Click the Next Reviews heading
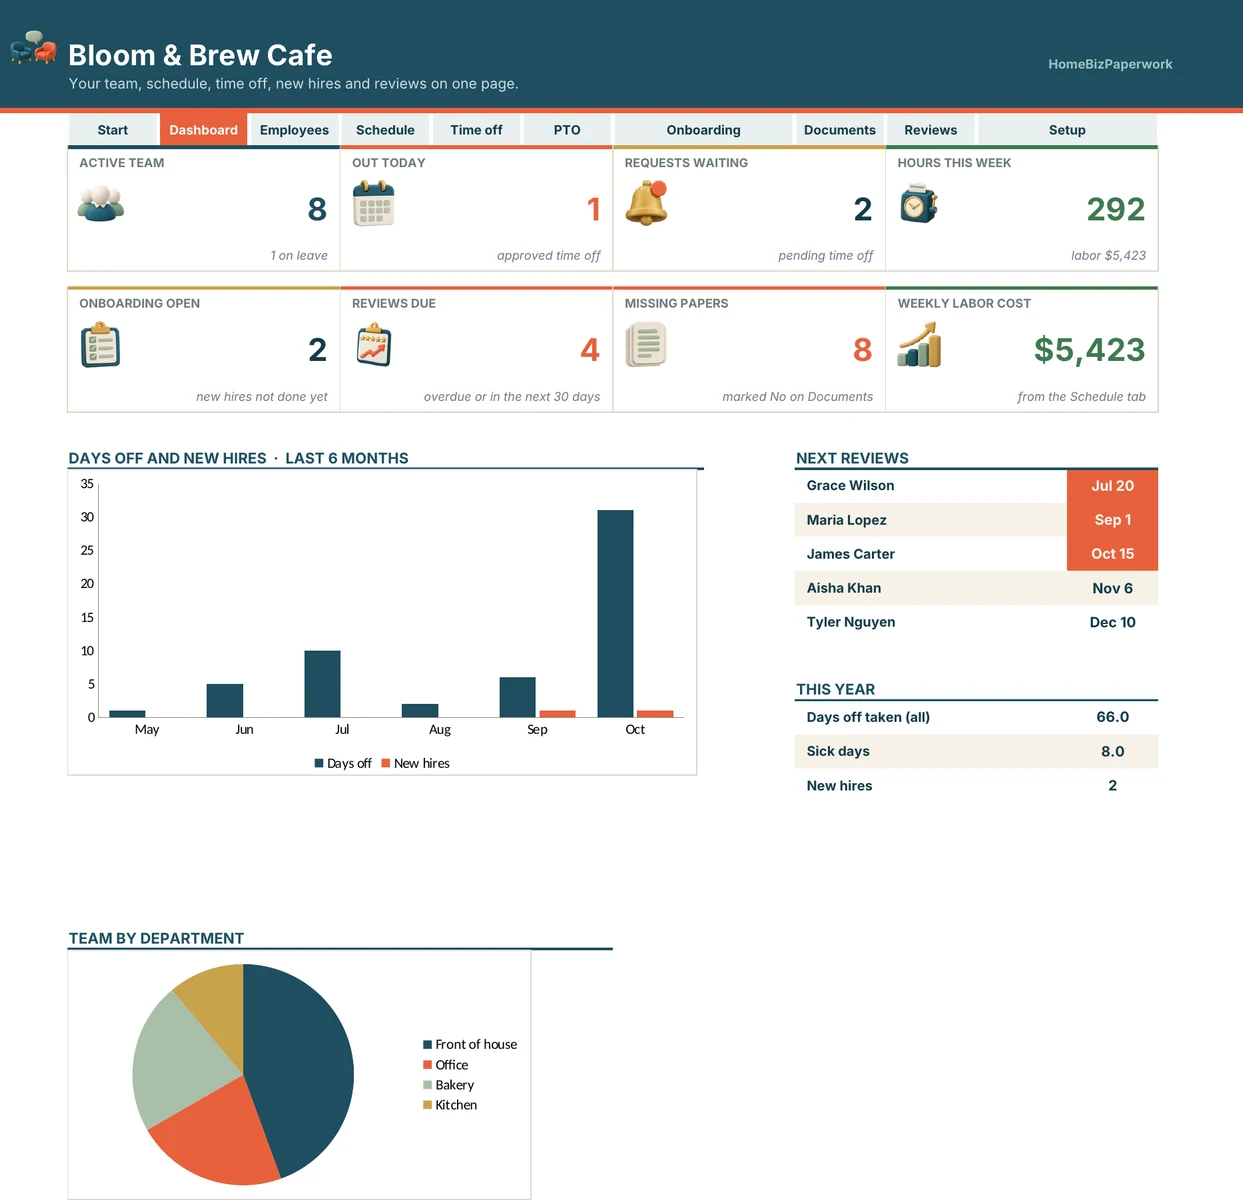 (x=852, y=458)
